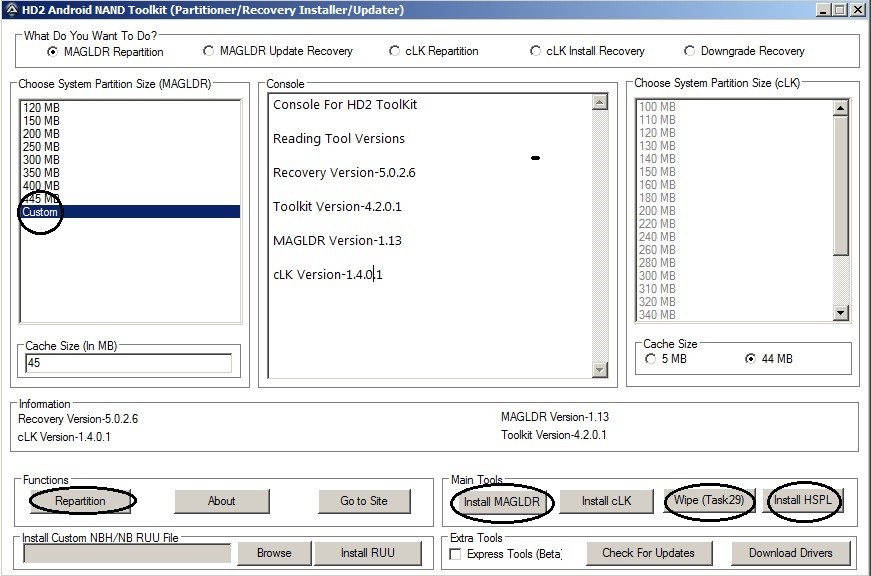Screen dimensions: 871x576
Task: Click the Cache Size (In MB) input field
Action: 127,363
